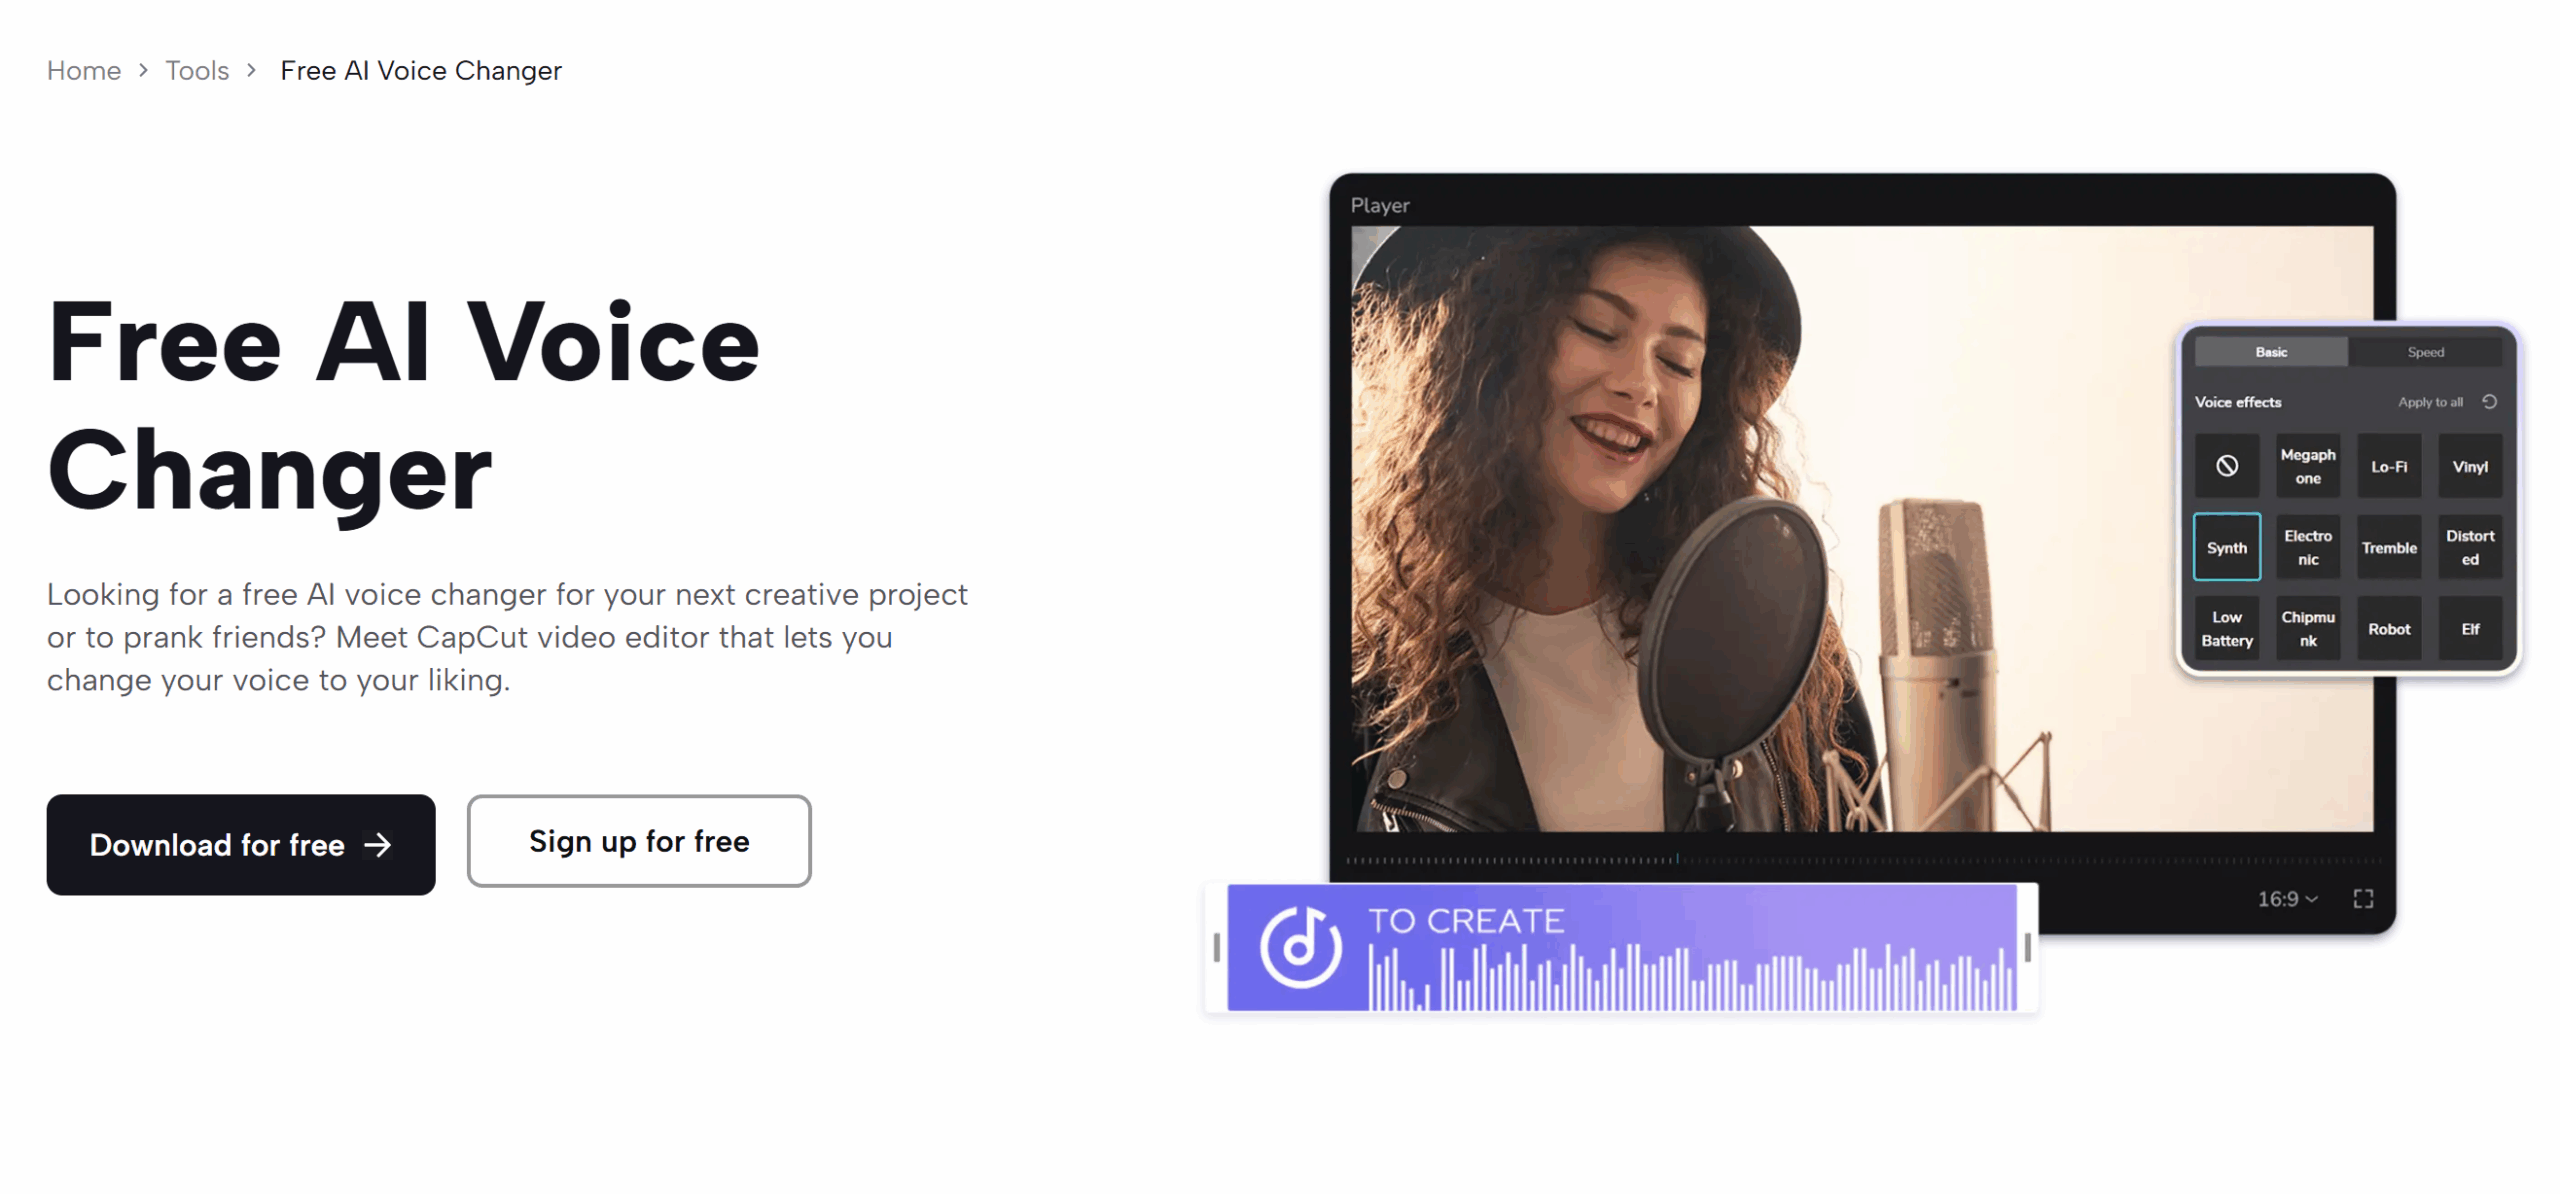
Task: Click the audio clip waveform
Action: tap(1690, 980)
